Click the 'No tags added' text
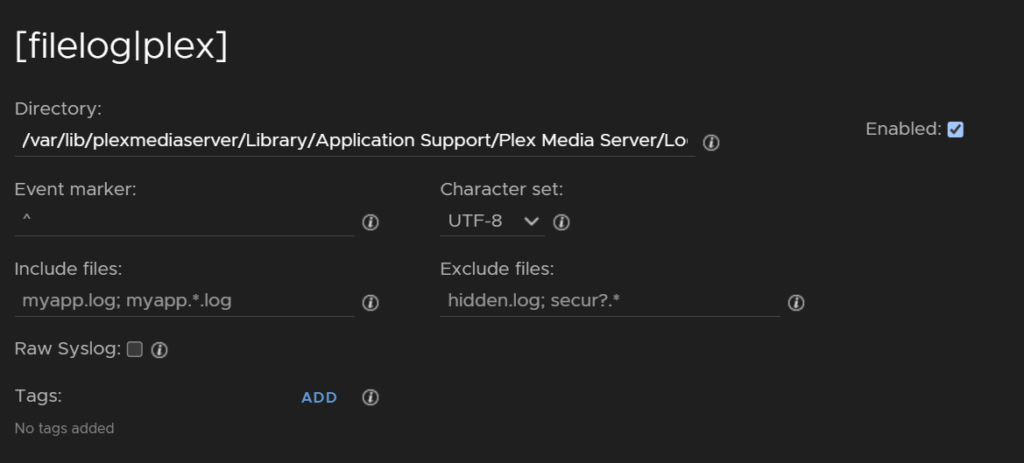Viewport: 1024px width, 463px height. point(64,429)
